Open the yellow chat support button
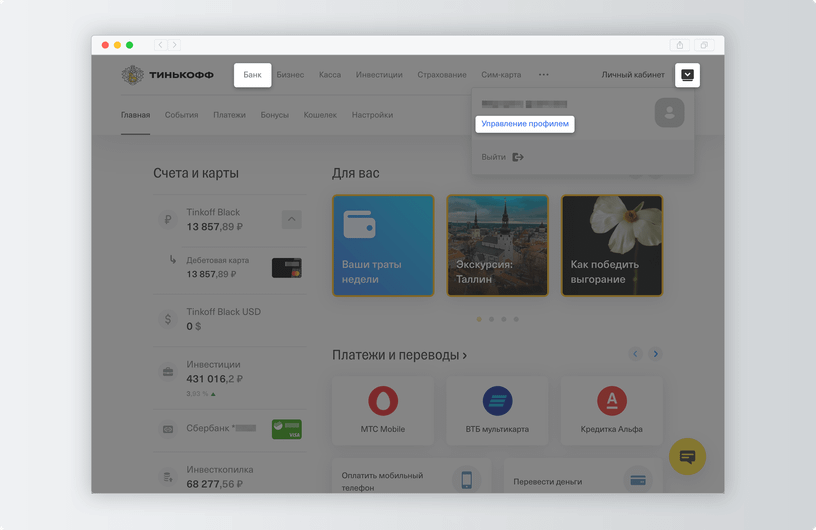The width and height of the screenshot is (816, 530). point(687,457)
